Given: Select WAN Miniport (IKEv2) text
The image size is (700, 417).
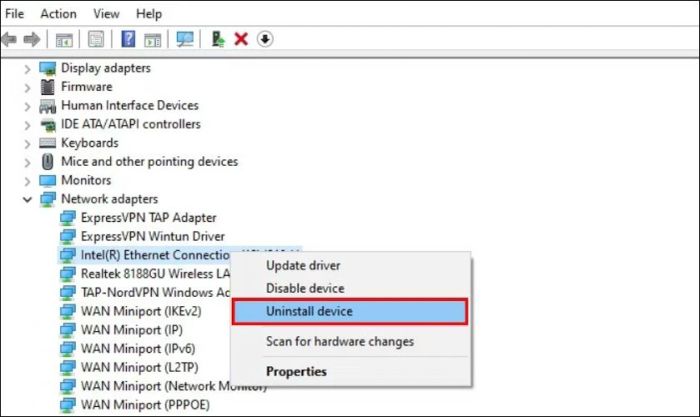Looking at the screenshot, I should [x=141, y=311].
